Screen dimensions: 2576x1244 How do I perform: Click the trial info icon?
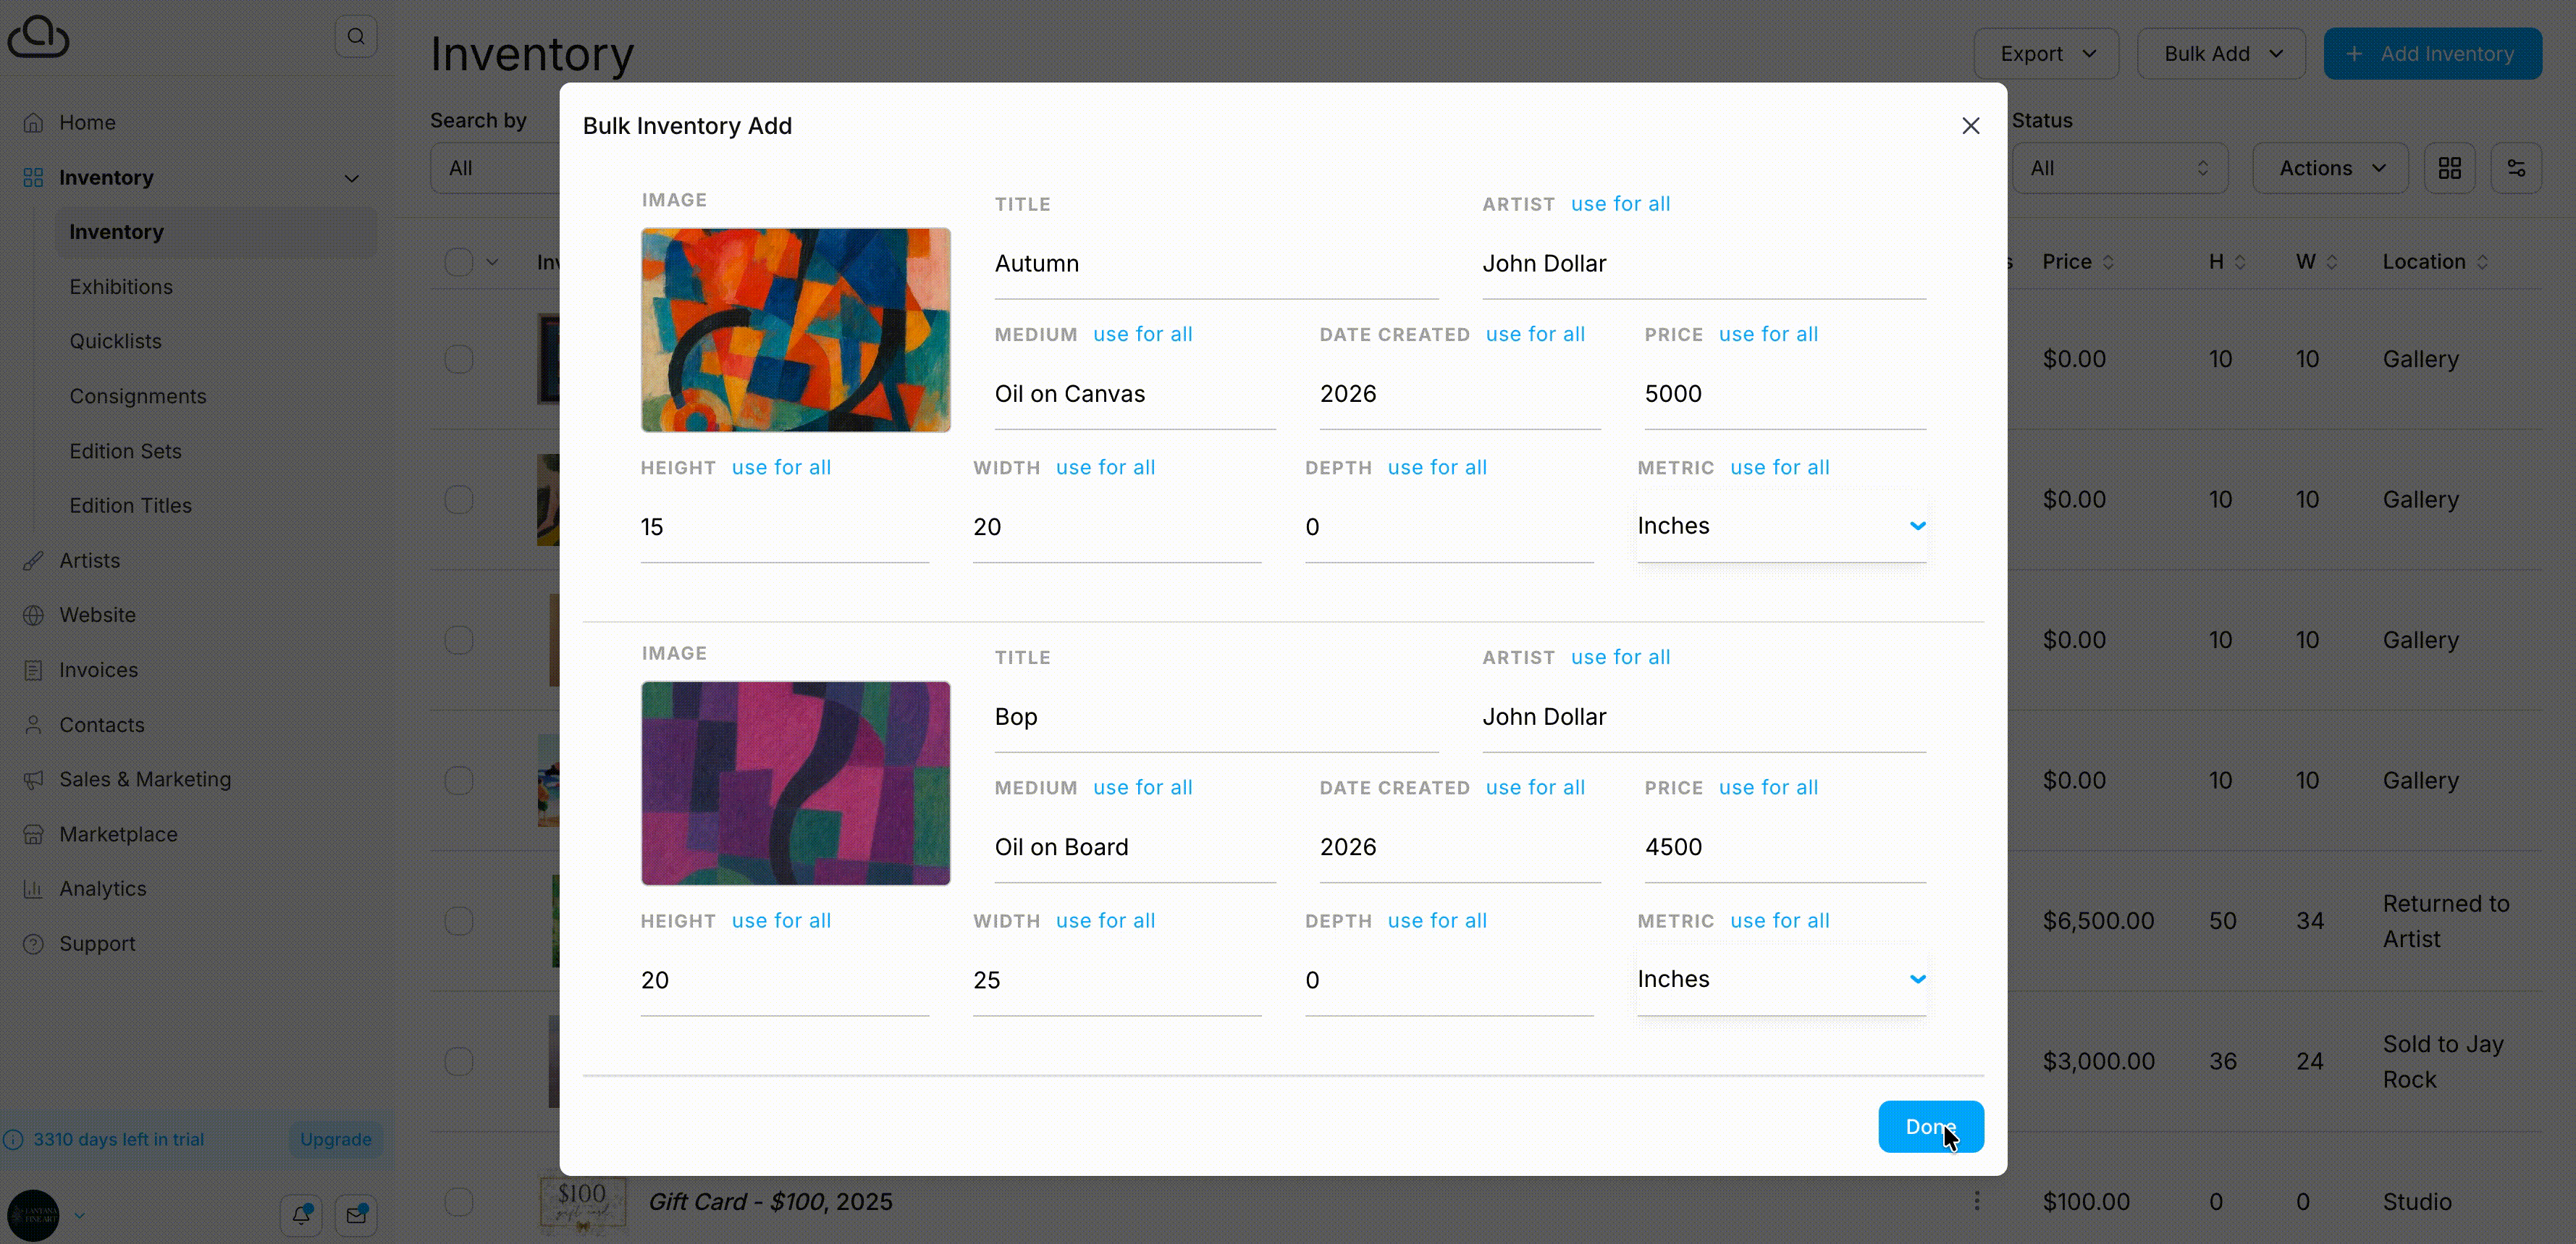13,1139
